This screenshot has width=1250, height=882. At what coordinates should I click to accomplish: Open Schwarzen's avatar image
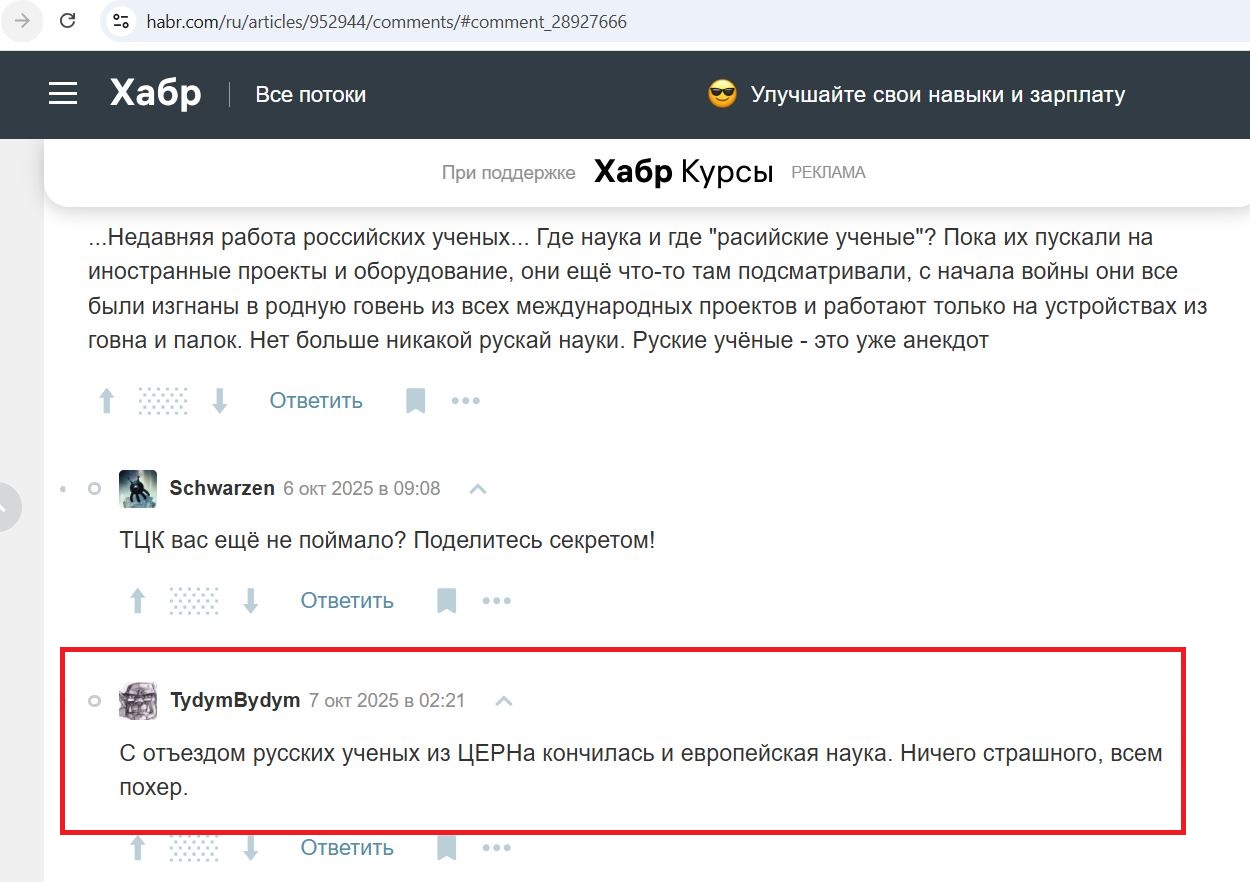[x=137, y=489]
